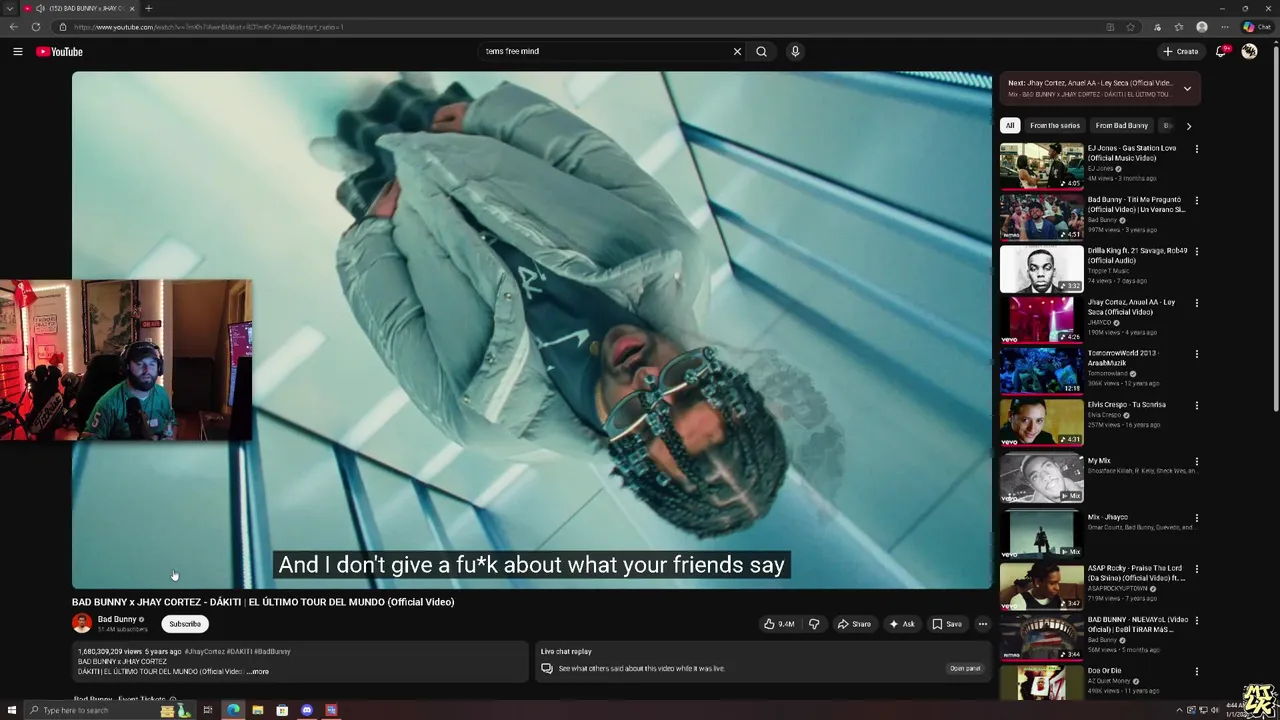The width and height of the screenshot is (1280, 720).
Task: Dislike the video with thumbs down
Action: [814, 624]
